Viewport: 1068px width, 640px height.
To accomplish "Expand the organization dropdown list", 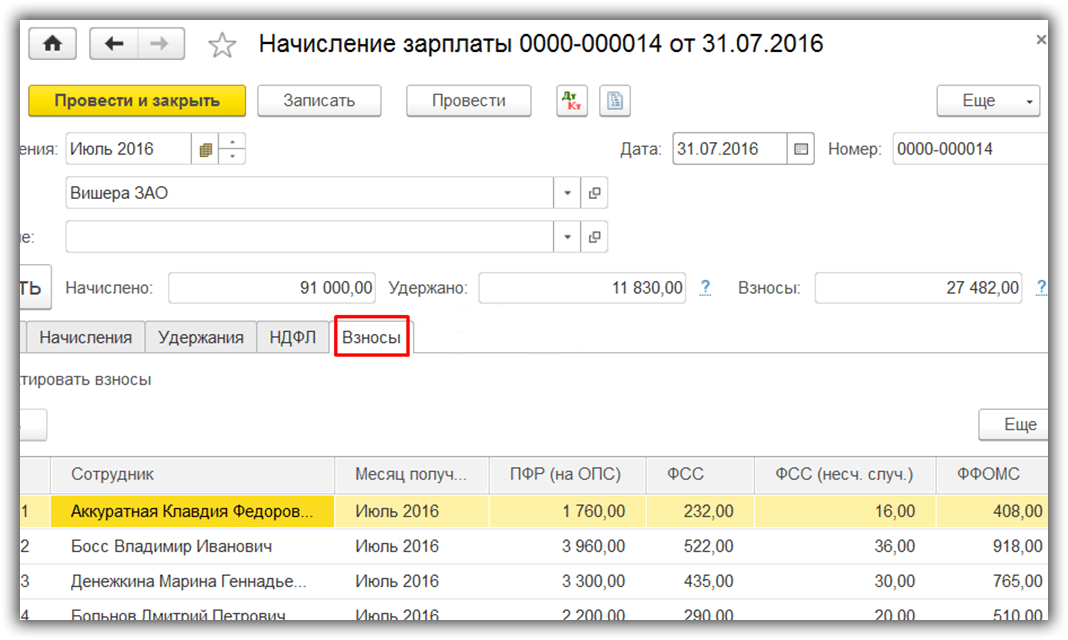I will (x=567, y=193).
